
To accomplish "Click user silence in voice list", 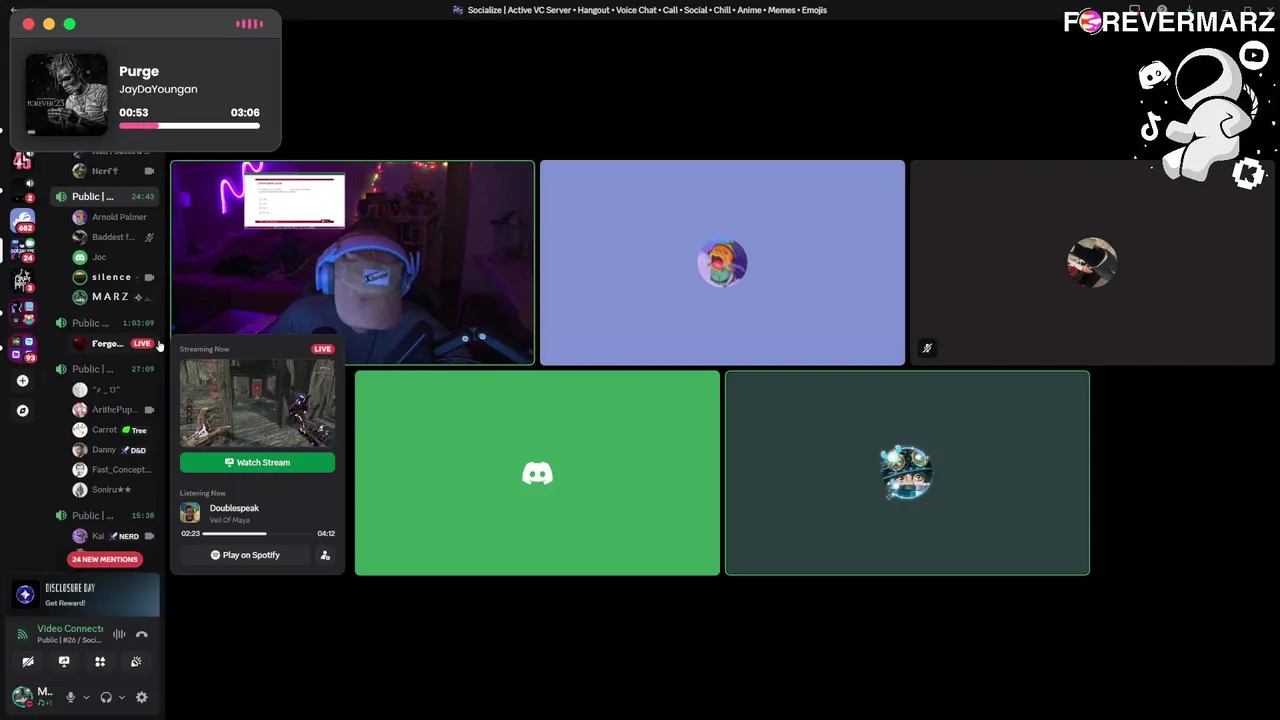I will pyautogui.click(x=113, y=277).
